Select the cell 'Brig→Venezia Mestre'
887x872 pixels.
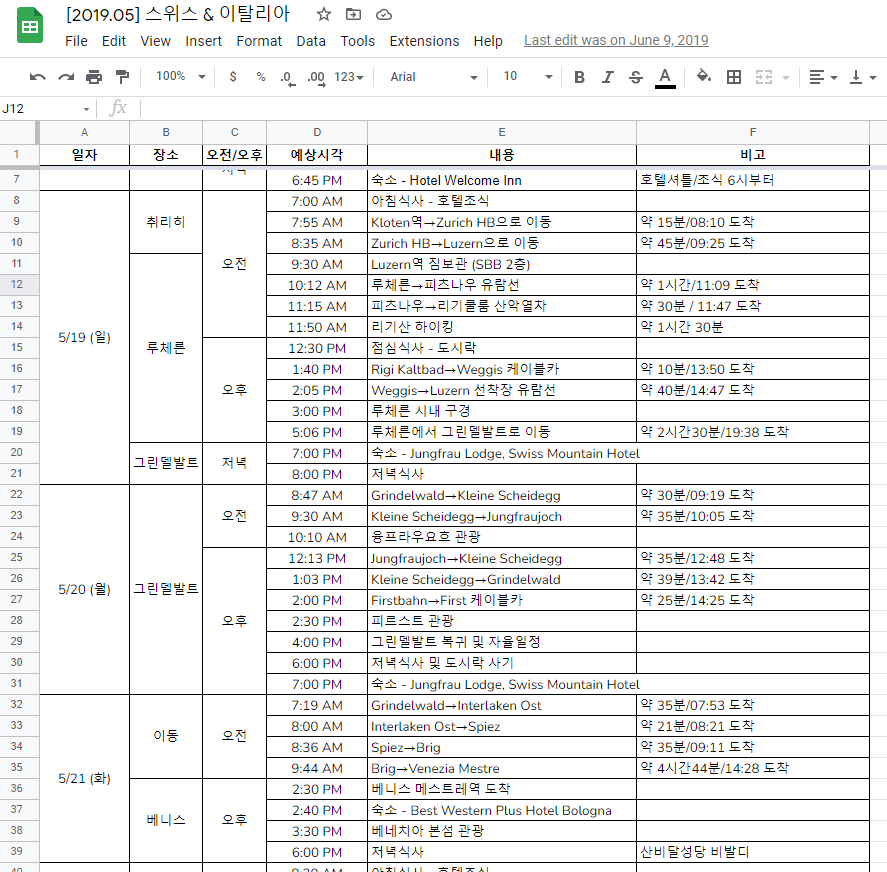click(502, 768)
